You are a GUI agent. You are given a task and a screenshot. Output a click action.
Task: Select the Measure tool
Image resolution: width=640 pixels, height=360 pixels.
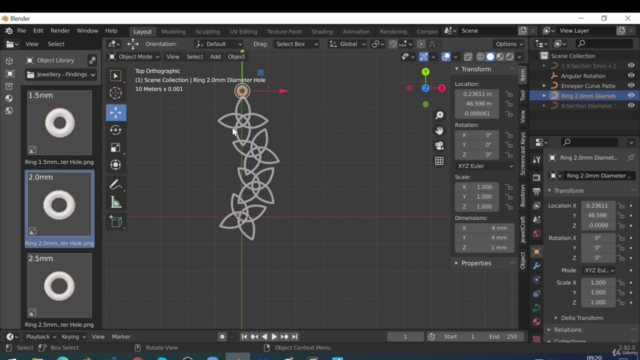[x=116, y=202]
